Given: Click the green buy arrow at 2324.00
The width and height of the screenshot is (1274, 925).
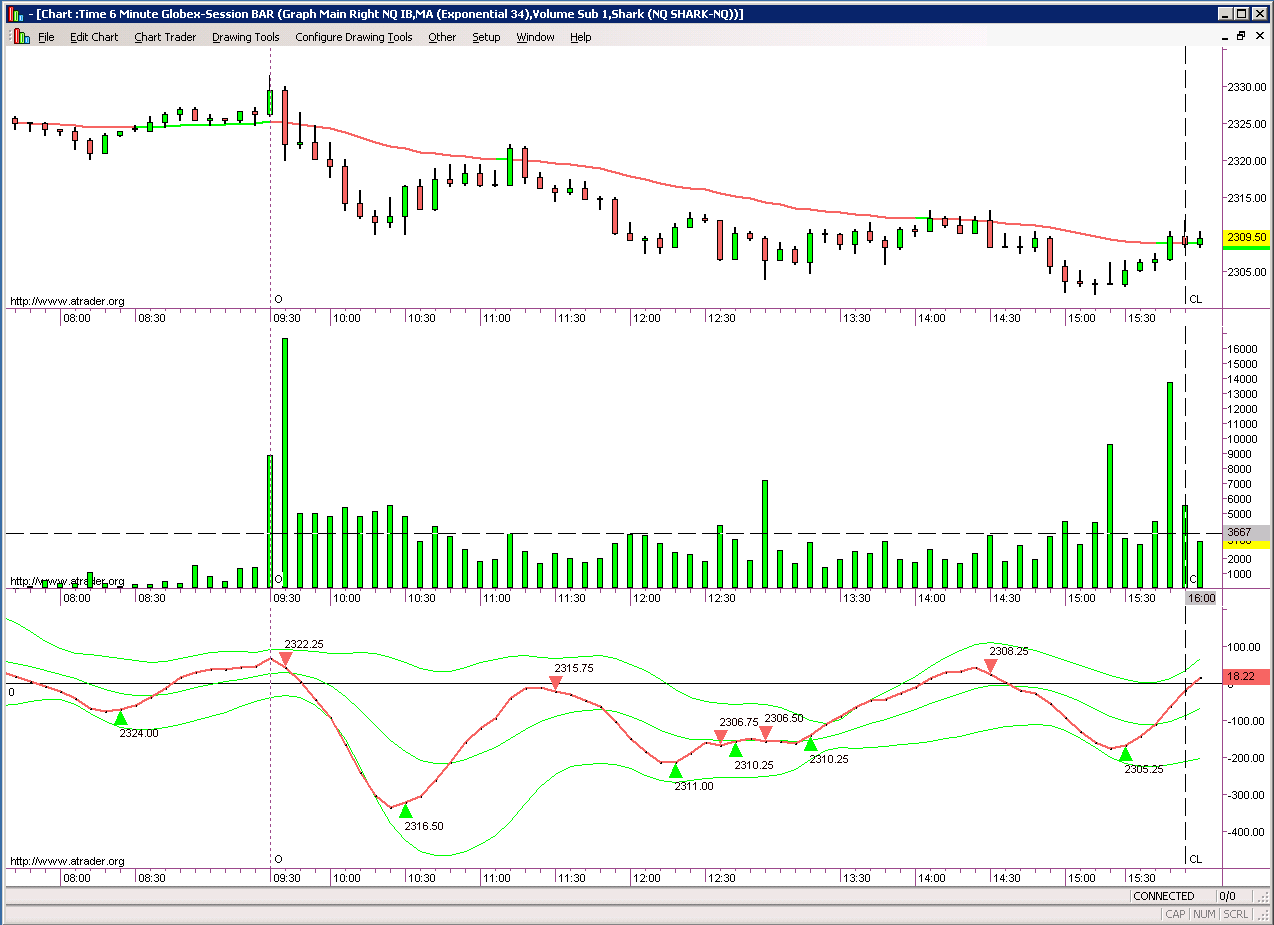Looking at the screenshot, I should click(120, 718).
